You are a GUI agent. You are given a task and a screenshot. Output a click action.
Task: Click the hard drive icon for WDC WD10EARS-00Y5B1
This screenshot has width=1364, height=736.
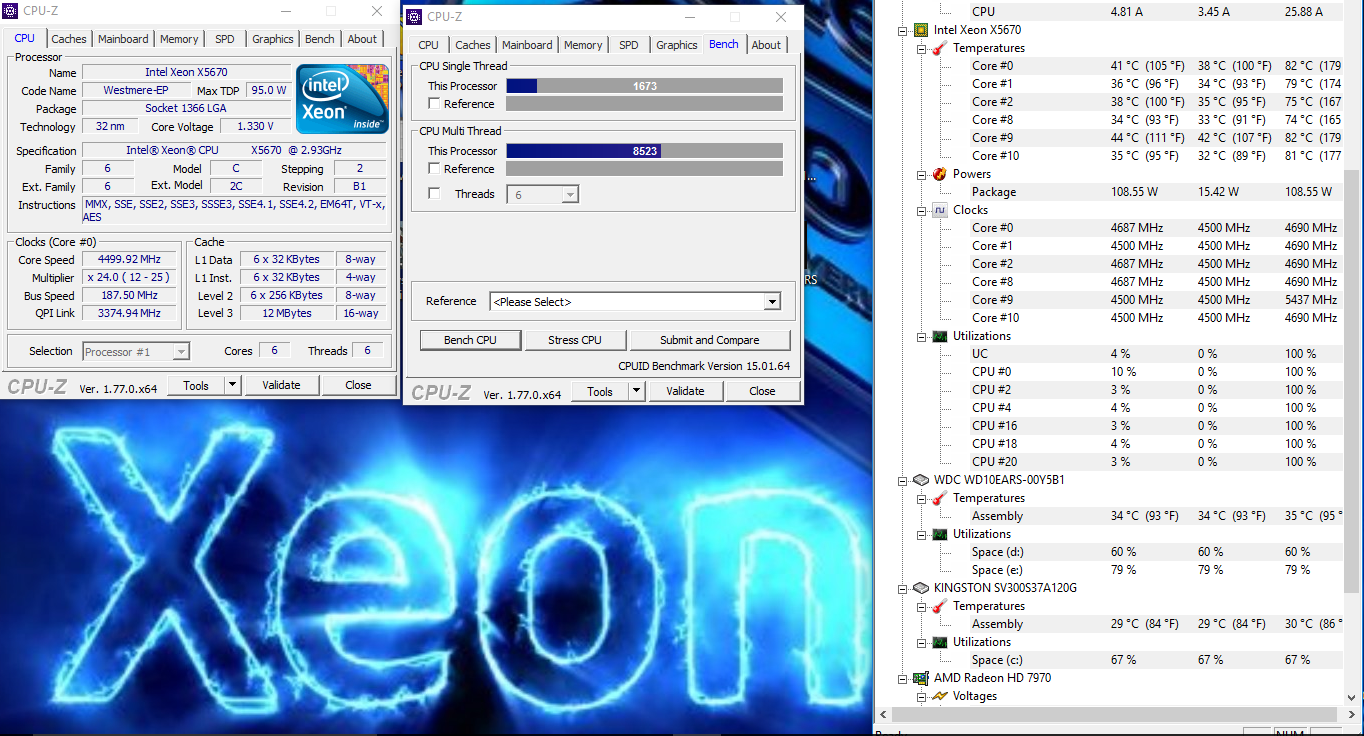coord(920,480)
